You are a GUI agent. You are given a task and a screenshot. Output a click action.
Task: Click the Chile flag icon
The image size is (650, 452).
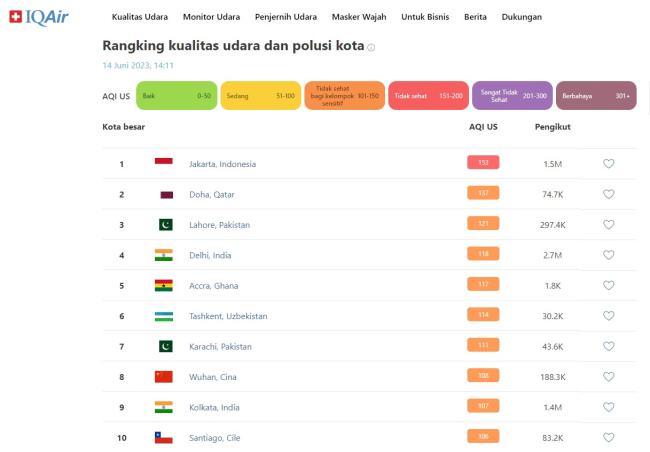tap(163, 438)
